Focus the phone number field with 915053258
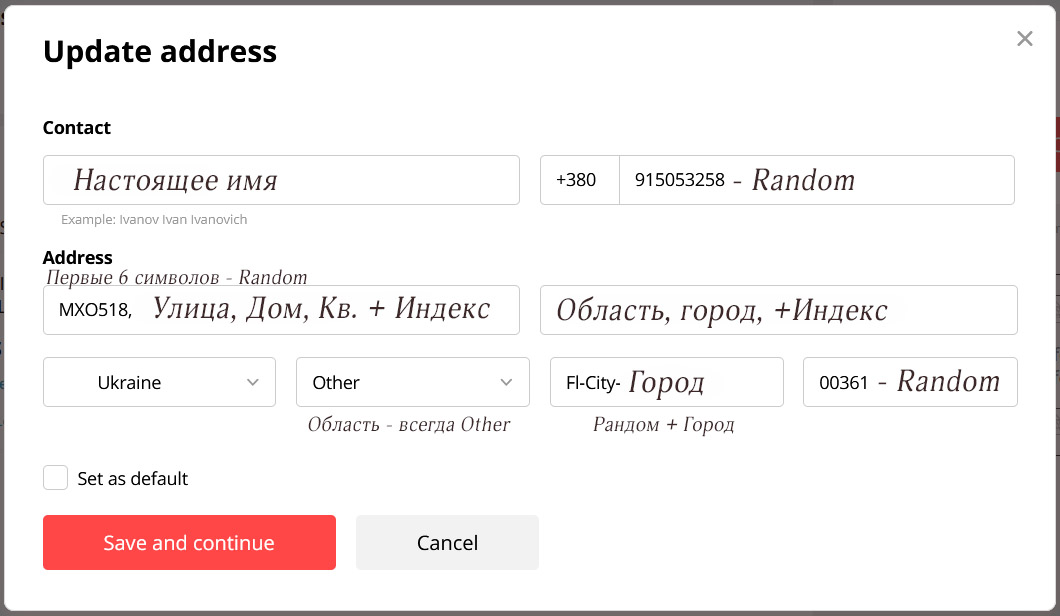 (x=817, y=180)
